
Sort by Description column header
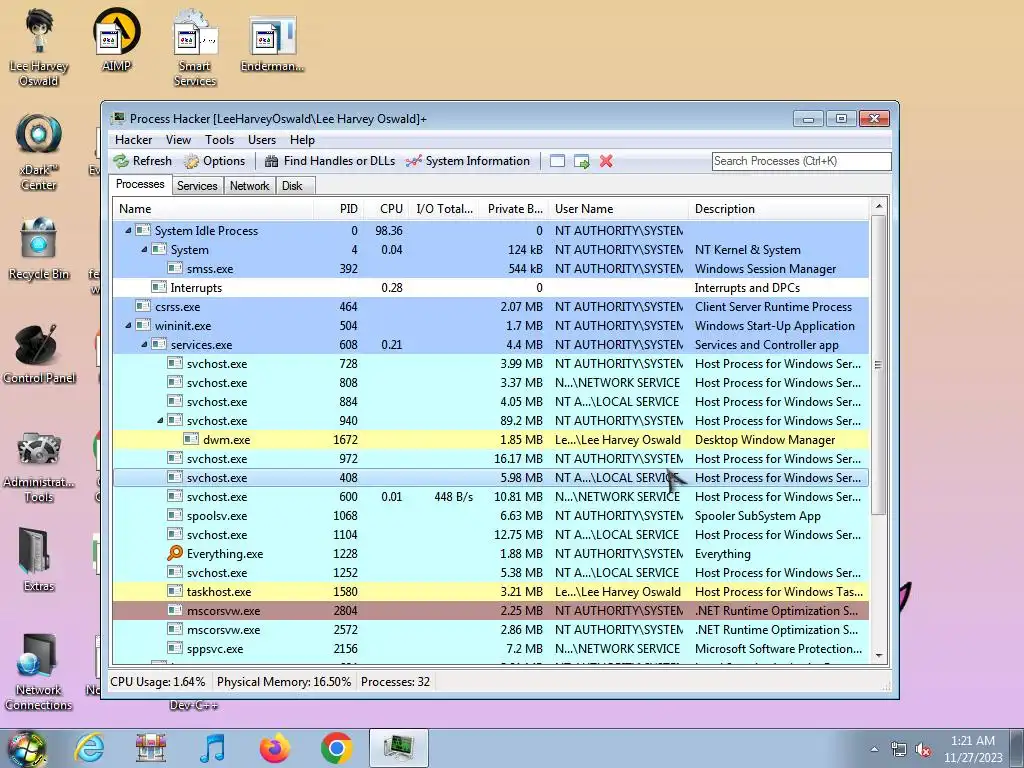[x=778, y=208]
